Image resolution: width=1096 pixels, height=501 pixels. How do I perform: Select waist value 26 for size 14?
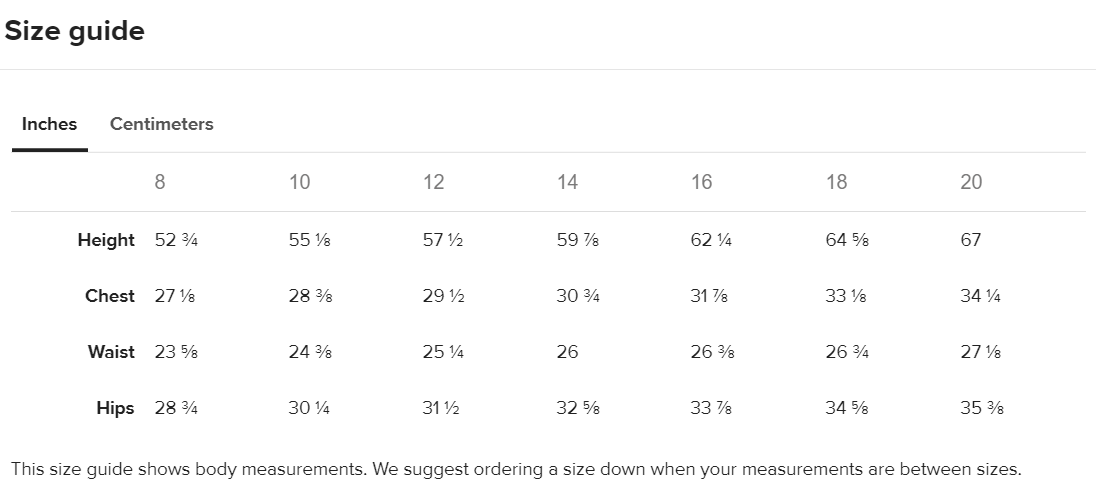tap(567, 352)
